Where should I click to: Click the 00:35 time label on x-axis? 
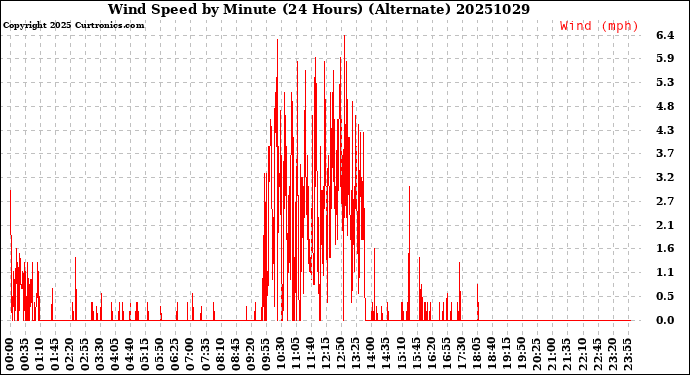pyautogui.click(x=25, y=355)
